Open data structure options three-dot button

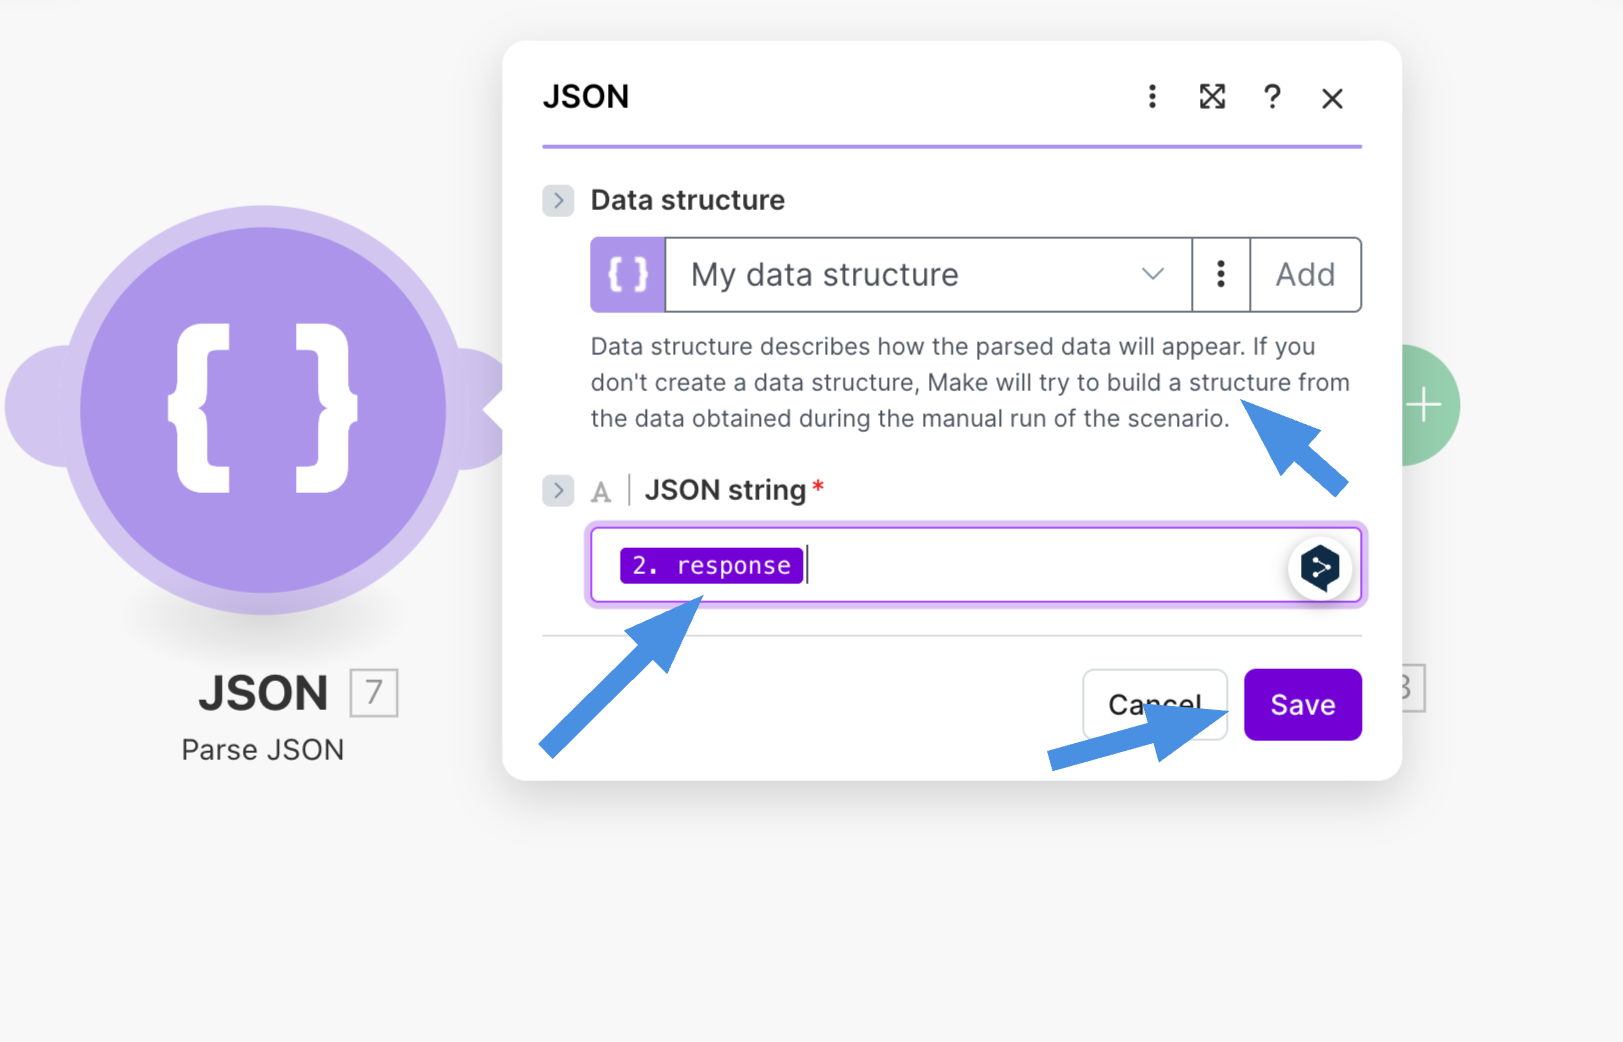coord(1220,275)
